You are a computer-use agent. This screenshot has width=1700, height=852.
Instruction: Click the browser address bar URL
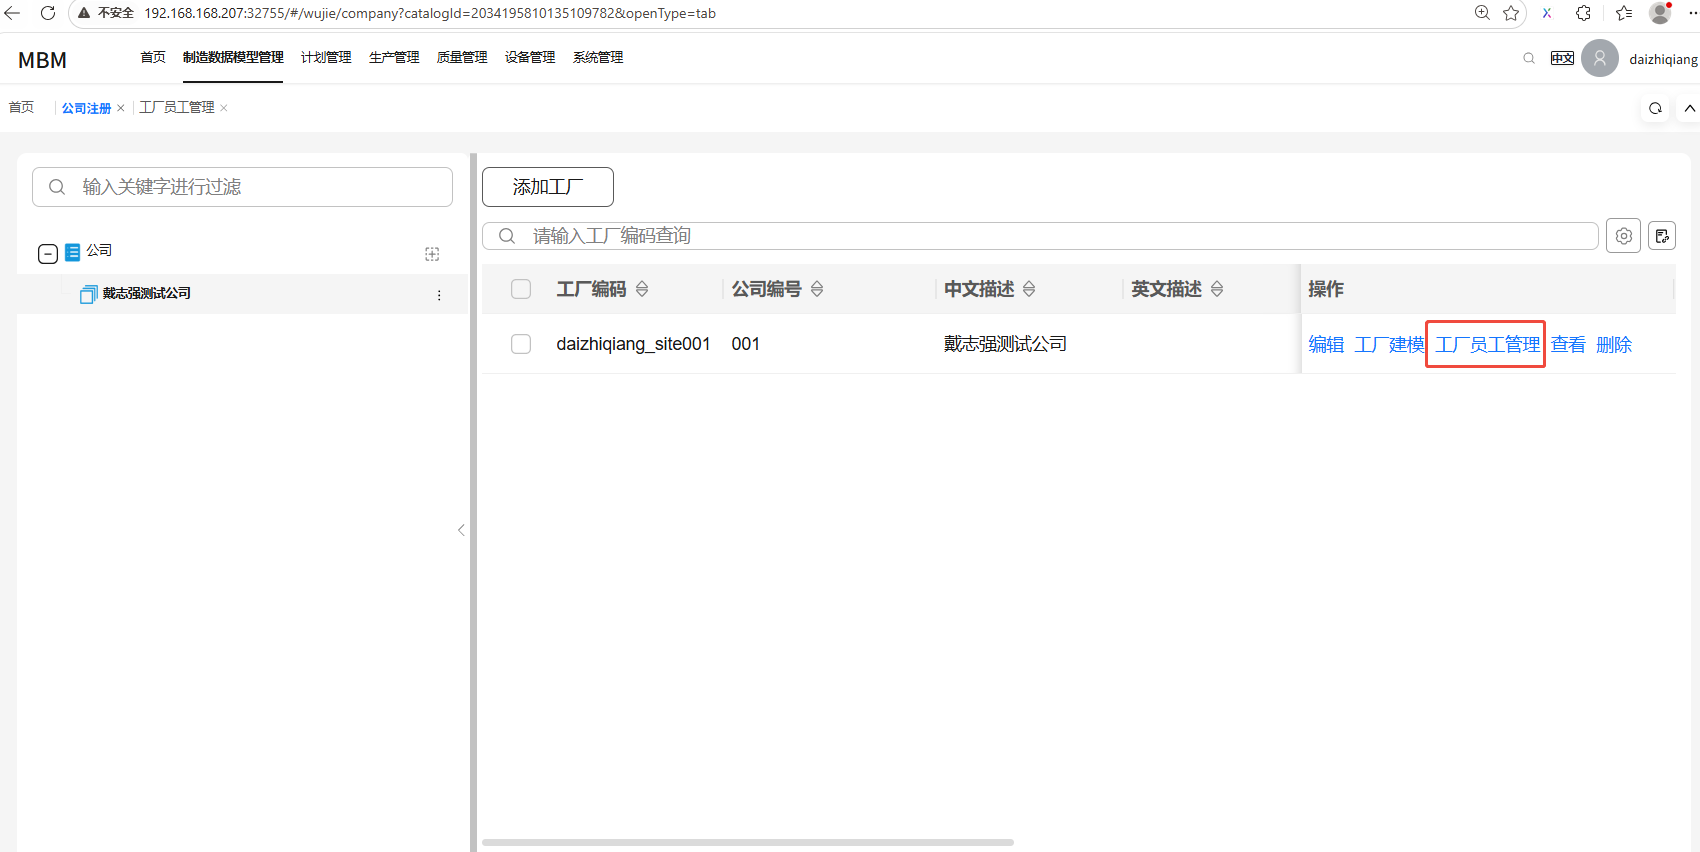coord(430,13)
